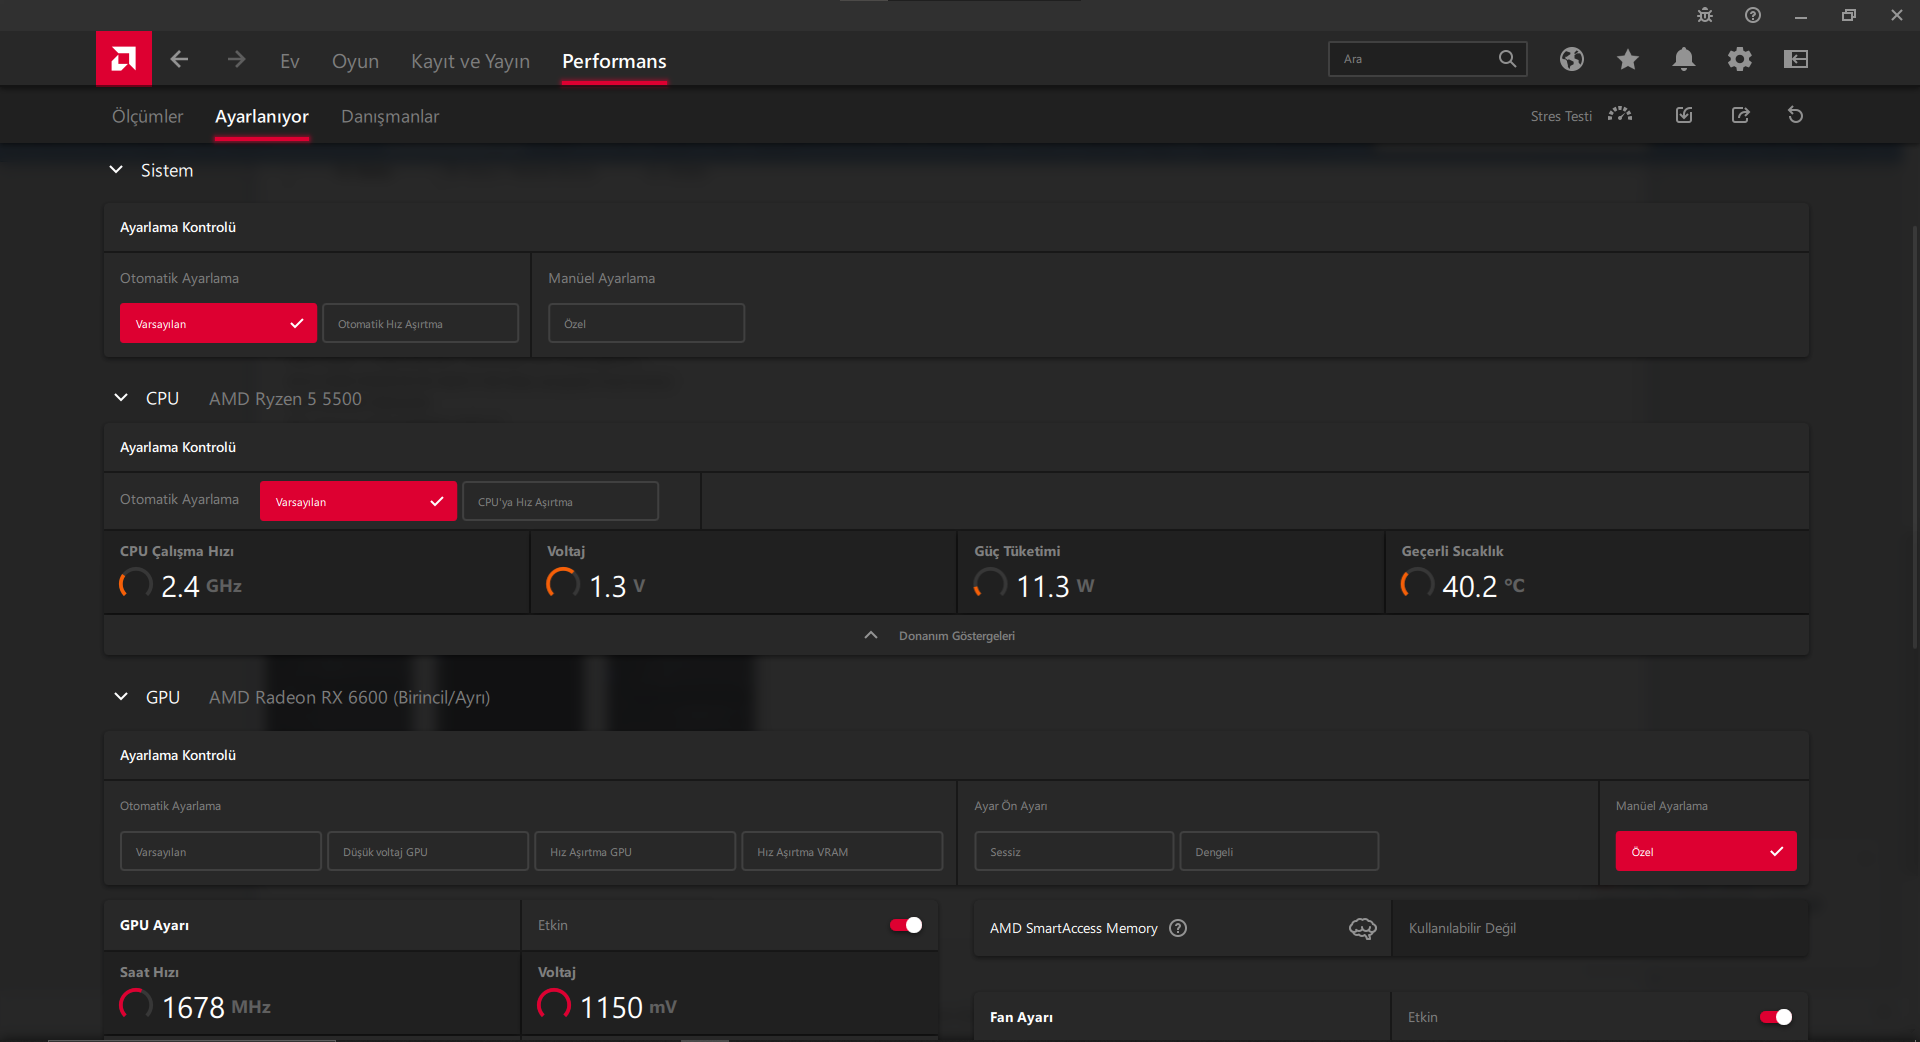The image size is (1920, 1042).
Task: Collapse the Sistem section chevron
Action: [x=116, y=170]
